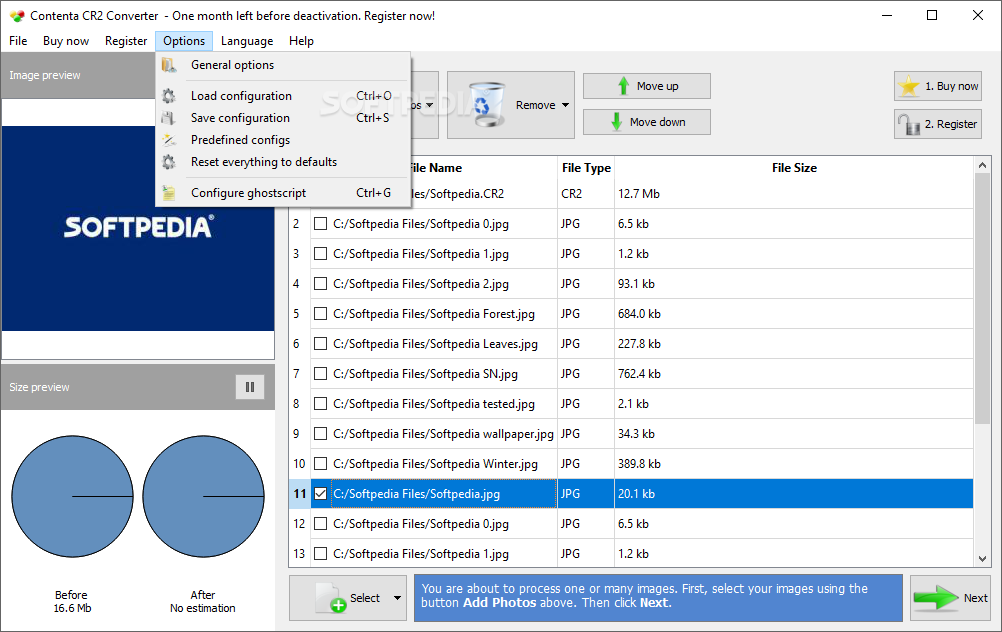Click the Select button

pos(348,598)
